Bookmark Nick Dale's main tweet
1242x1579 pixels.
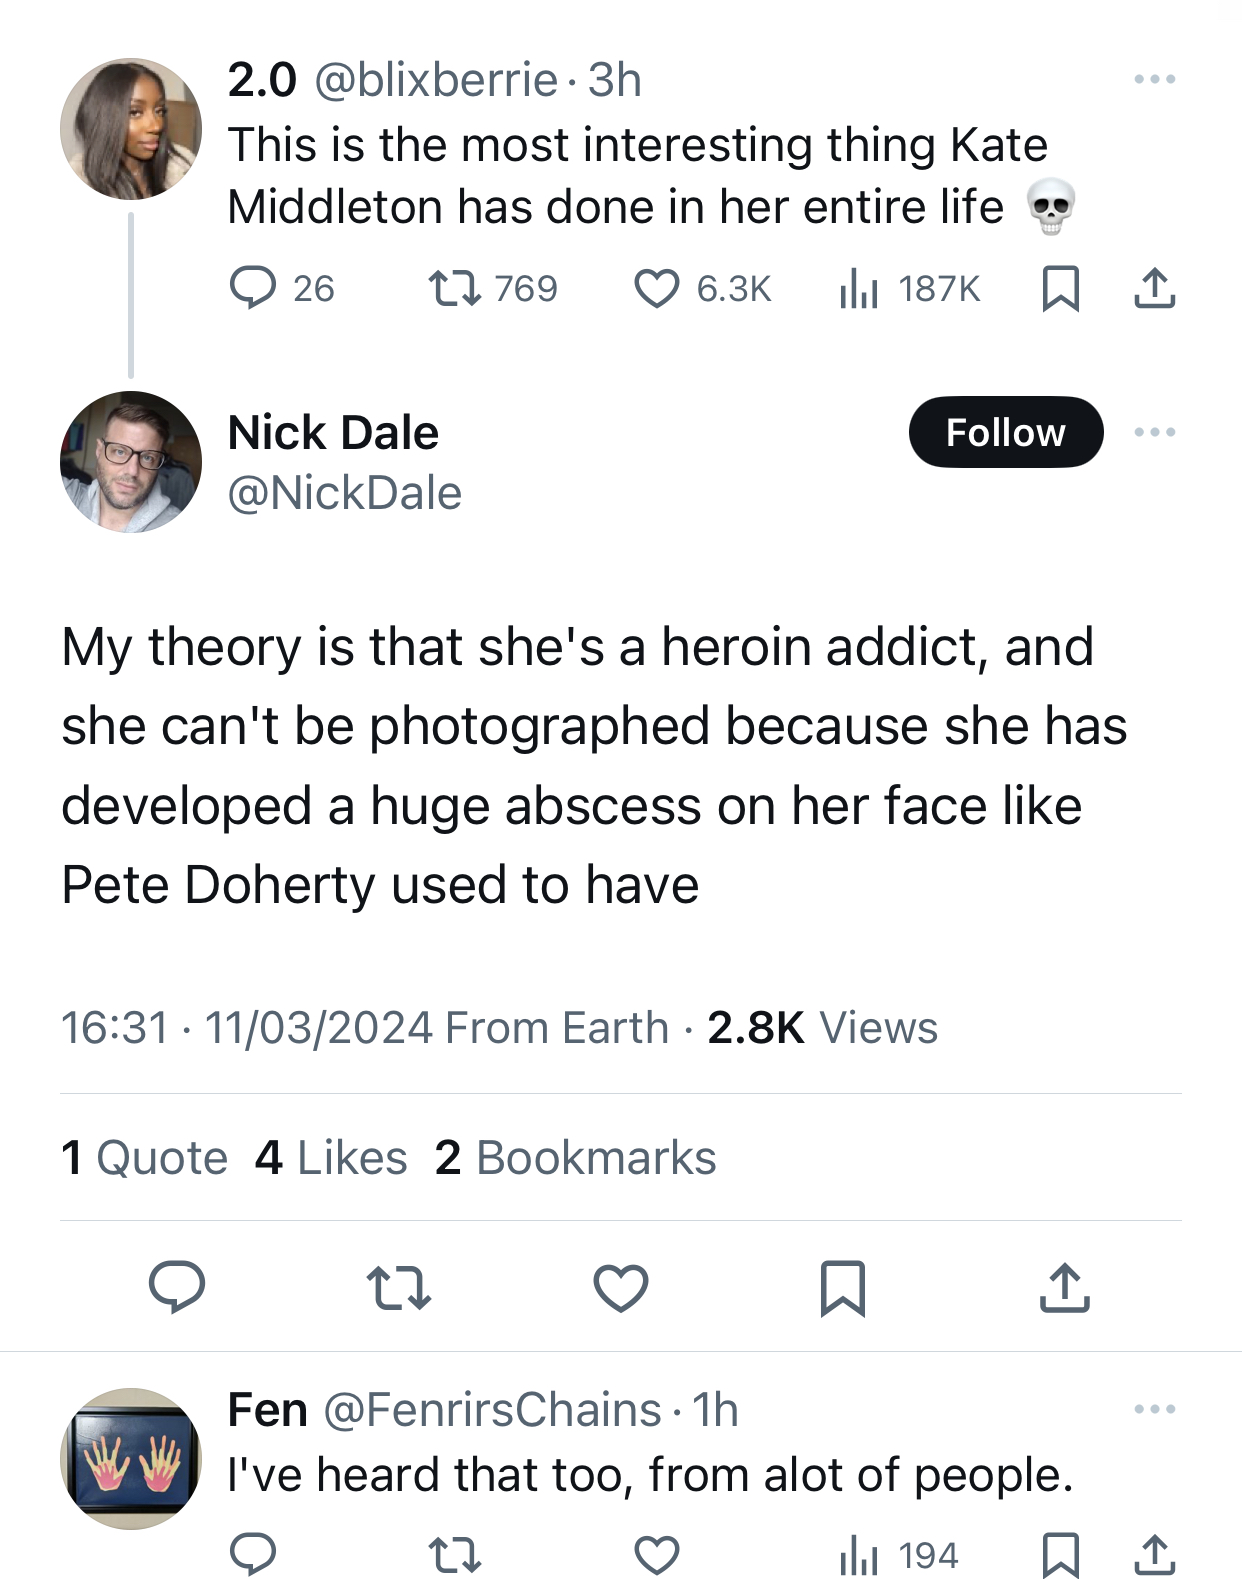point(842,1287)
